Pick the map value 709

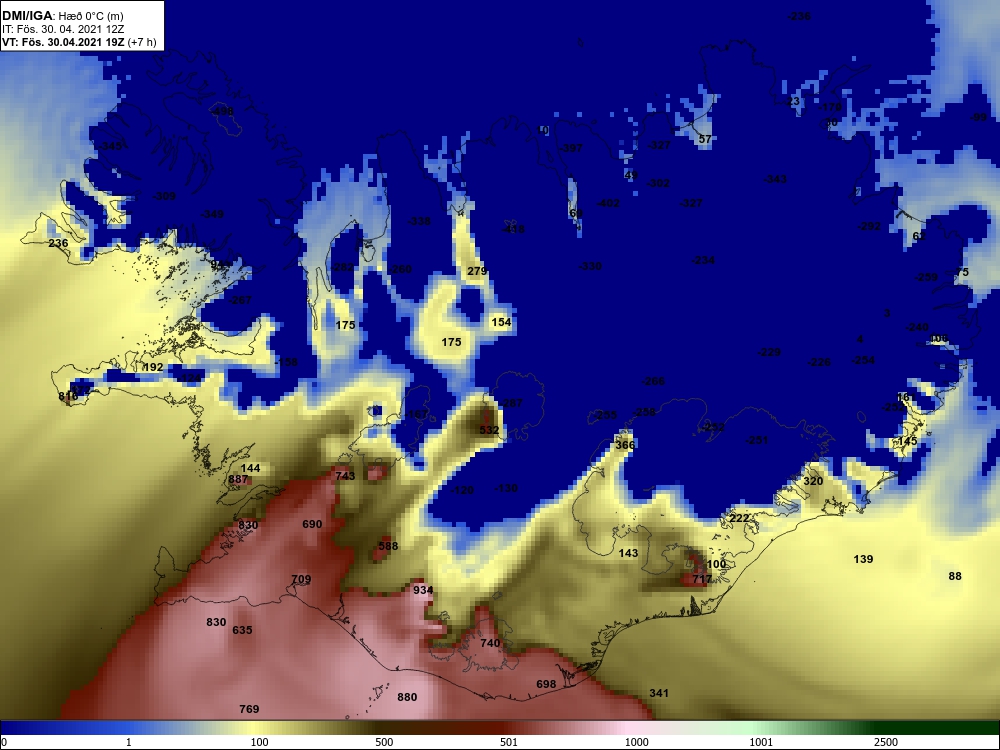click(301, 579)
